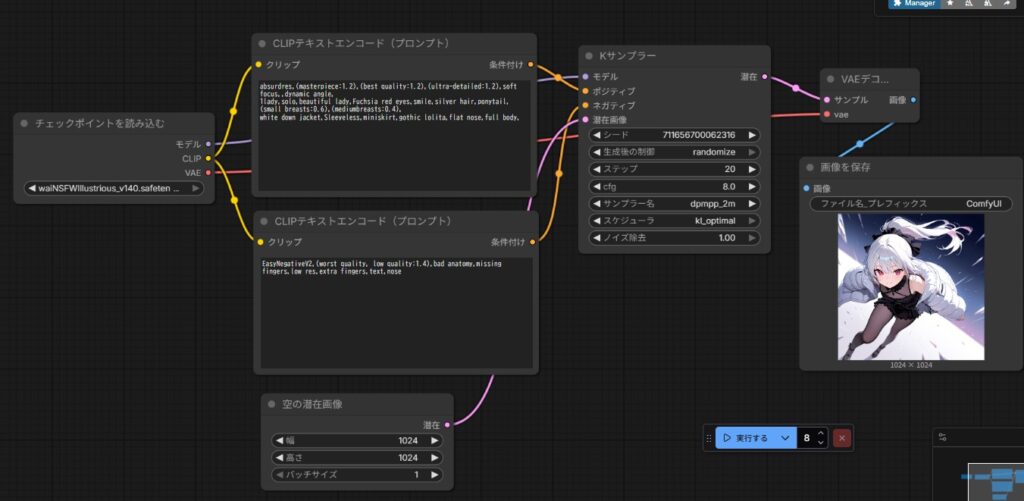
Task: Collapse the 画像を保存 node via header dot
Action: pyautogui.click(x=813, y=168)
